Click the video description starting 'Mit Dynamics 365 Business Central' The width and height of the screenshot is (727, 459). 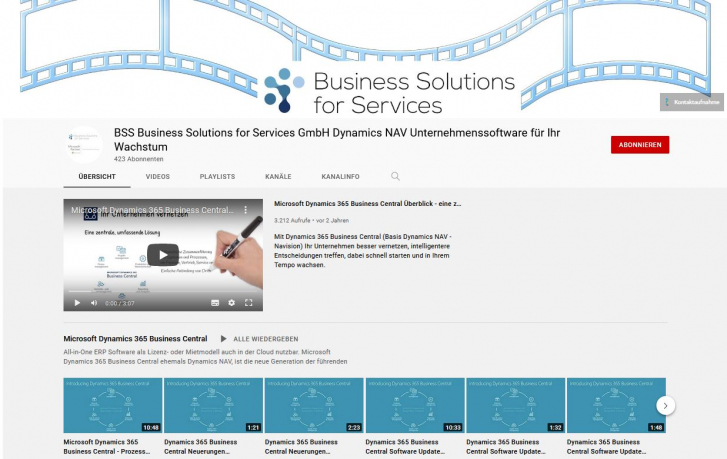(363, 251)
